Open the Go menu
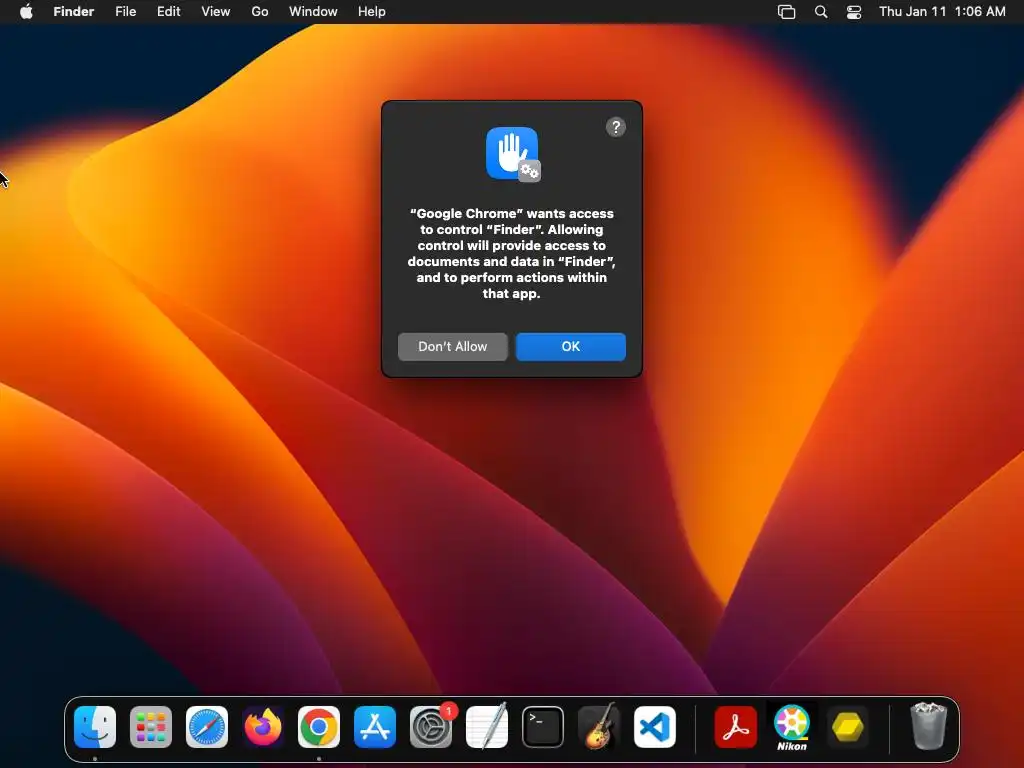The width and height of the screenshot is (1024, 768). click(260, 12)
